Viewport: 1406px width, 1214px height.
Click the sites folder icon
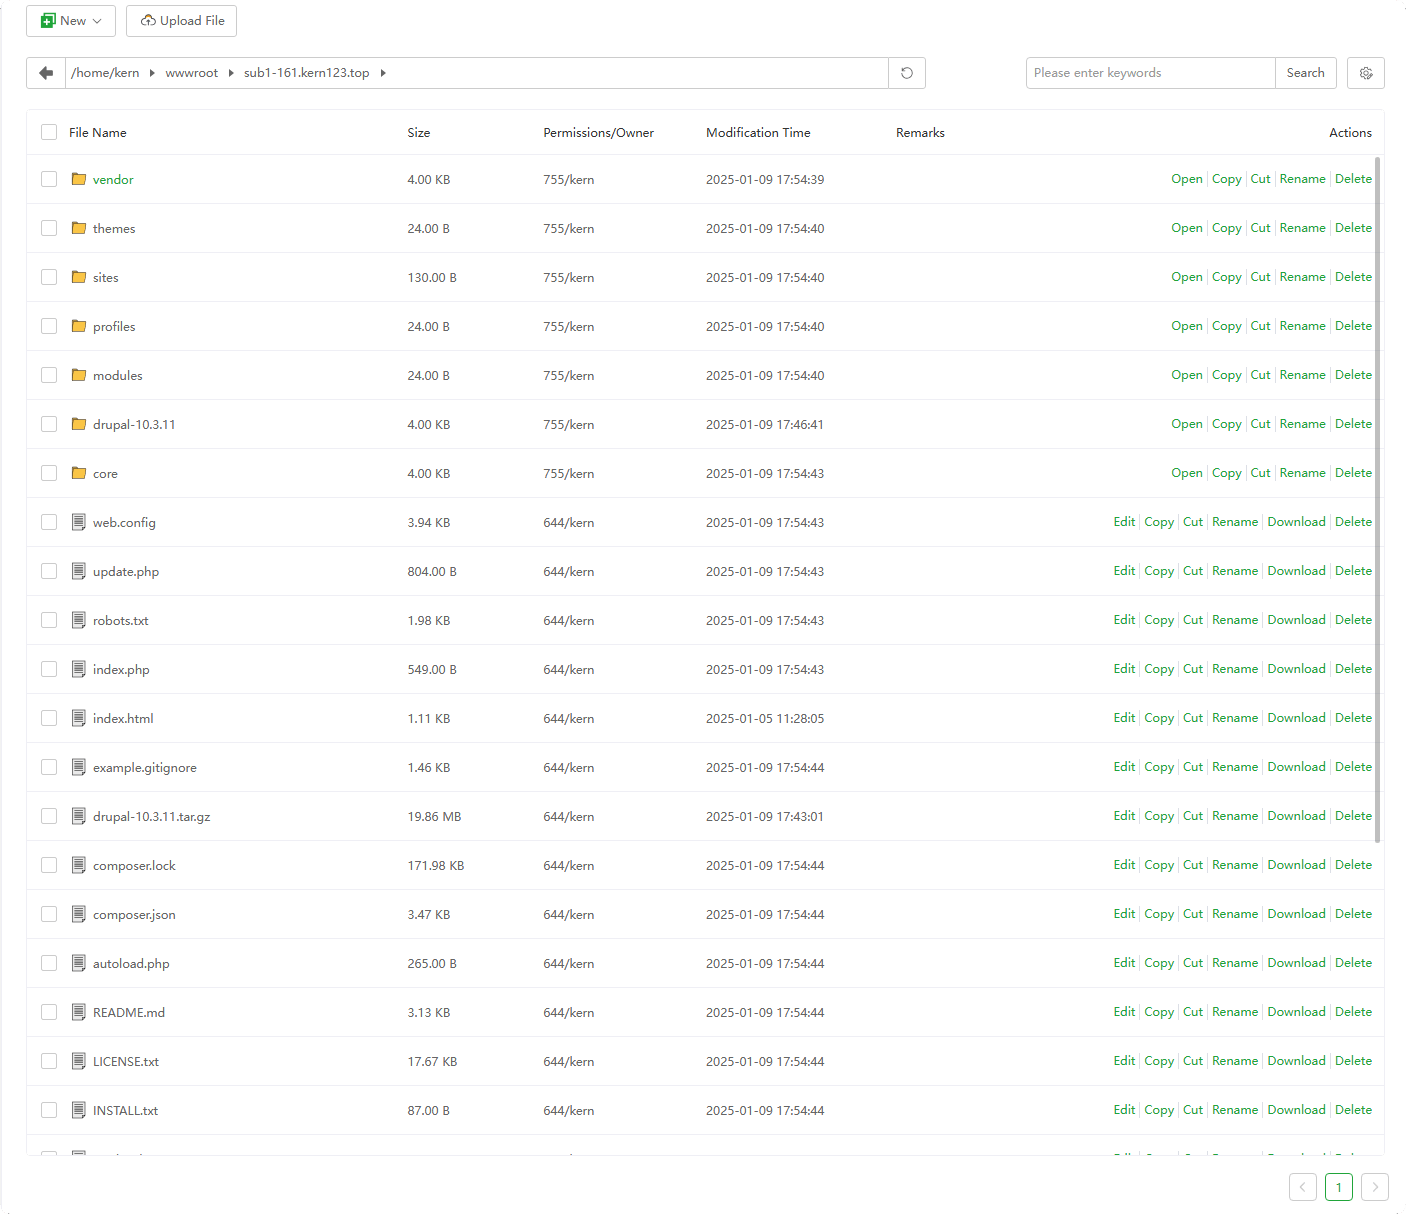click(79, 277)
